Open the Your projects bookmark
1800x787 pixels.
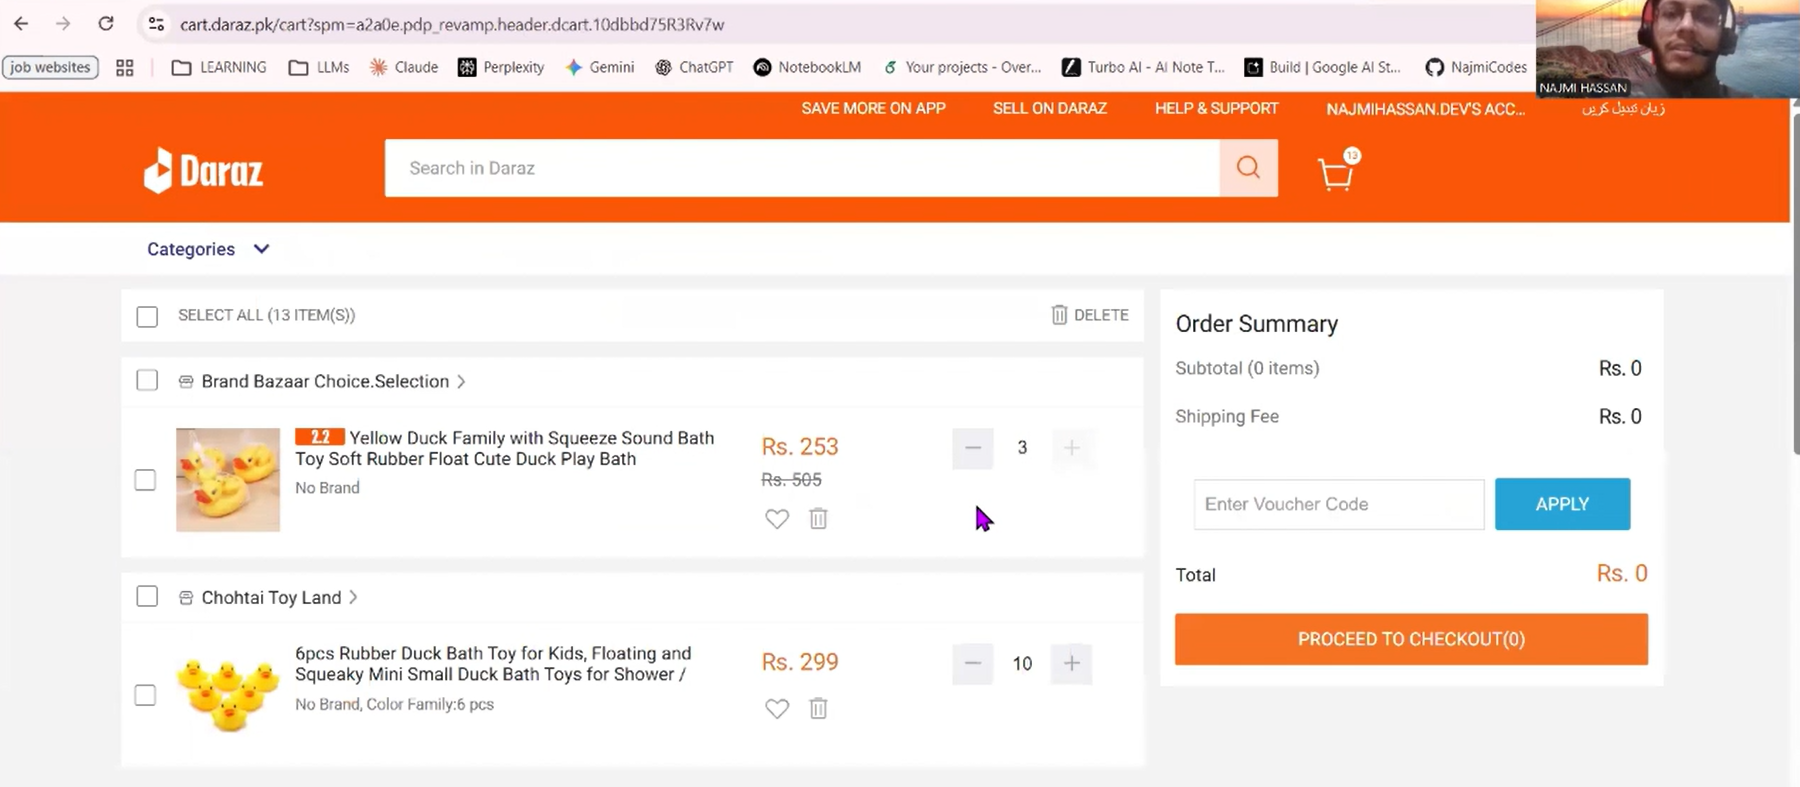(962, 67)
